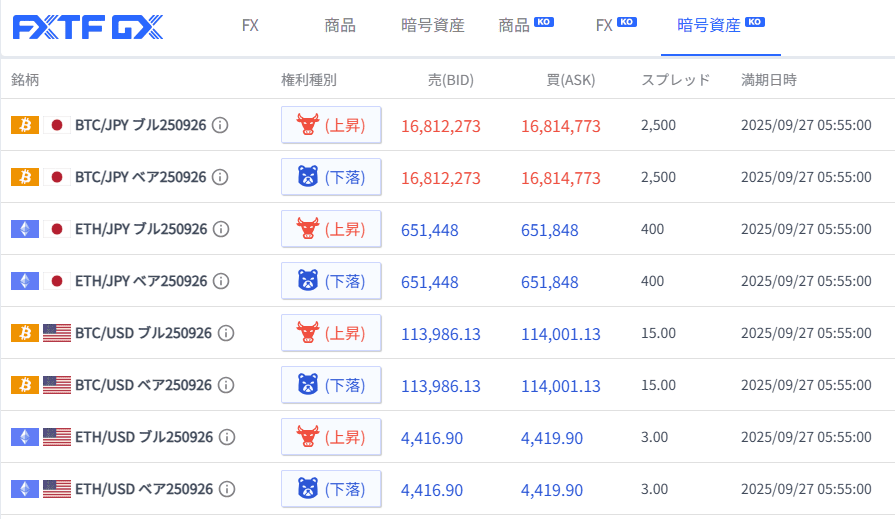Viewport: 895px width, 519px height.
Task: Show details icon for BTC/USD ベア250926
Action: pyautogui.click(x=227, y=385)
